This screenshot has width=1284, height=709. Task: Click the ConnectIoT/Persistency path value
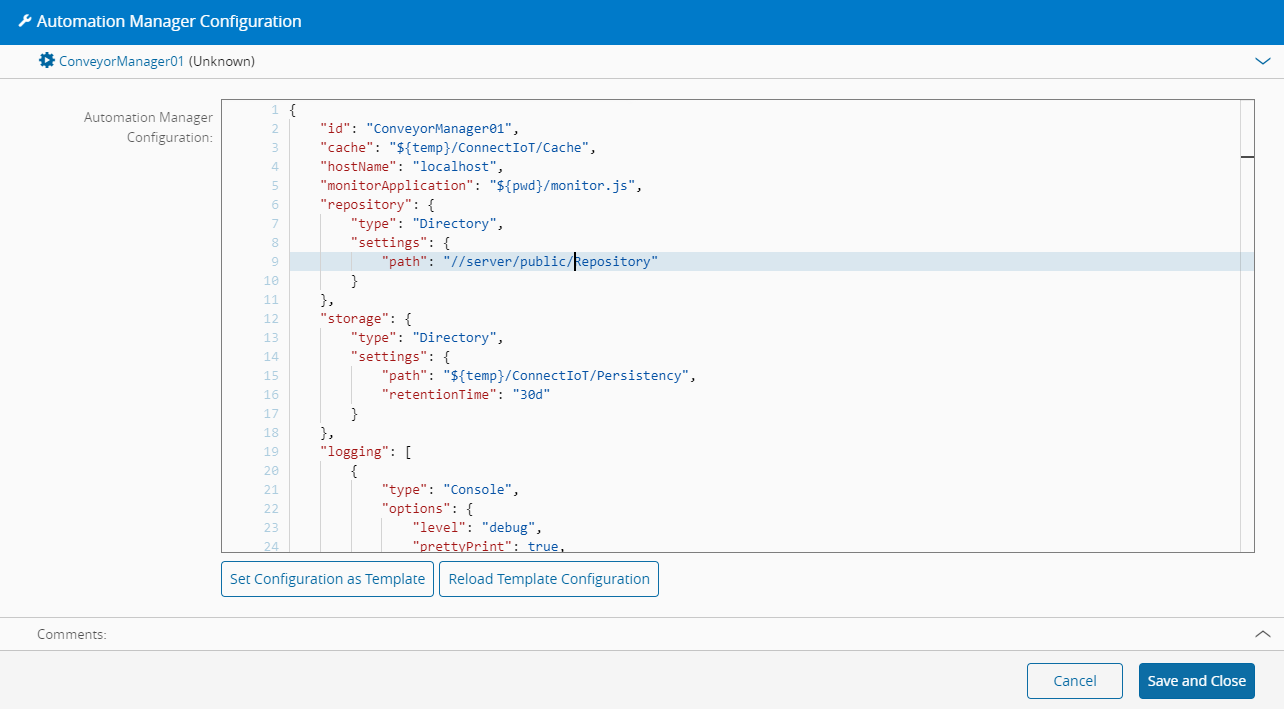pyautogui.click(x=568, y=376)
